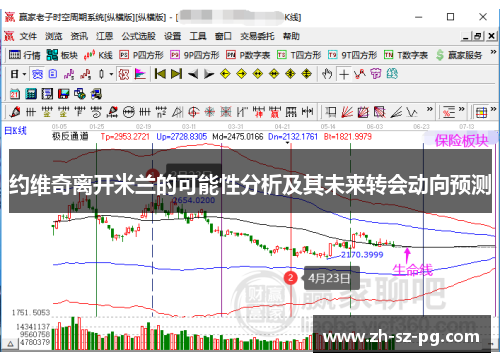Viewport: 500px width, 362px height.
Task: Click yellow diamond with left arrow
Action: 225,74
